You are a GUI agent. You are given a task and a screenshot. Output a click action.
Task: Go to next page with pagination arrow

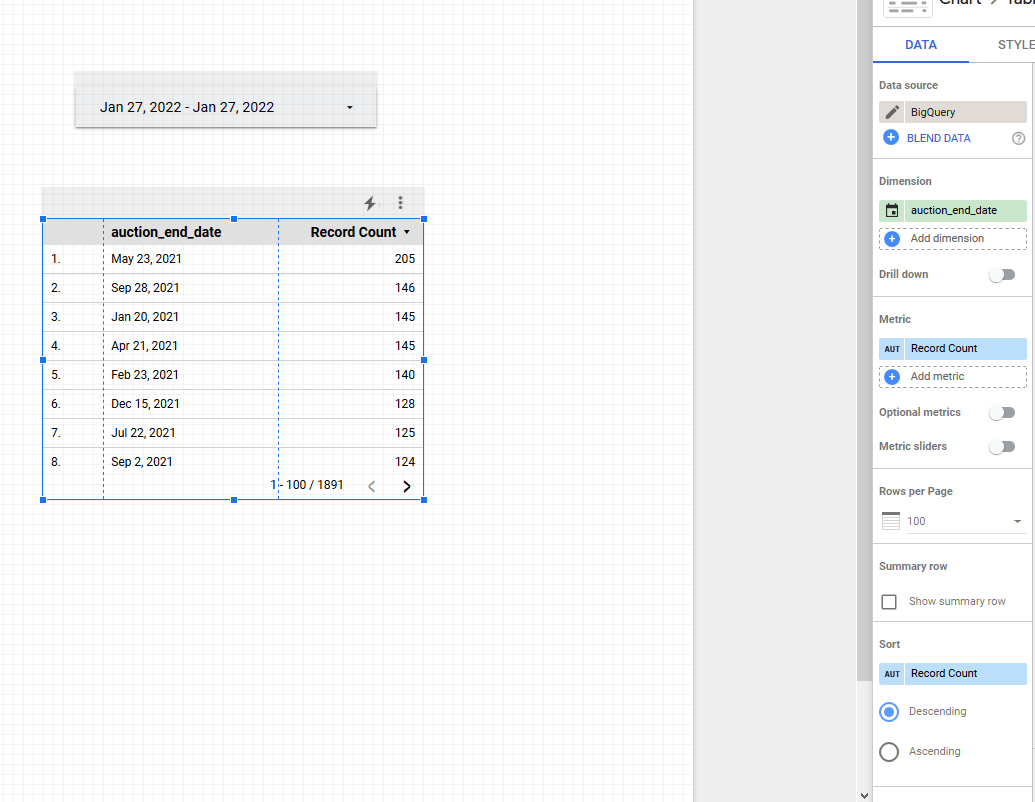coord(406,486)
